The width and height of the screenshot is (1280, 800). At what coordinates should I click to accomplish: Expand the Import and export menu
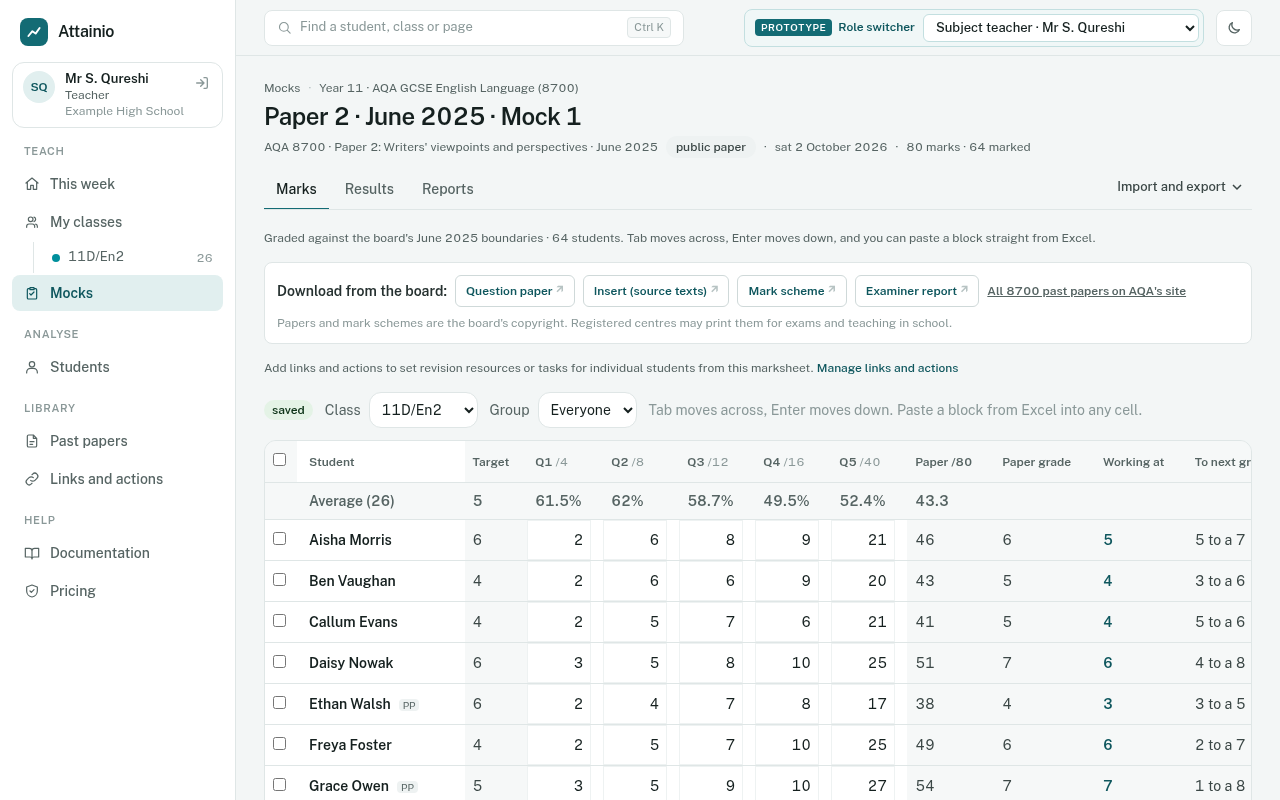[1180, 187]
